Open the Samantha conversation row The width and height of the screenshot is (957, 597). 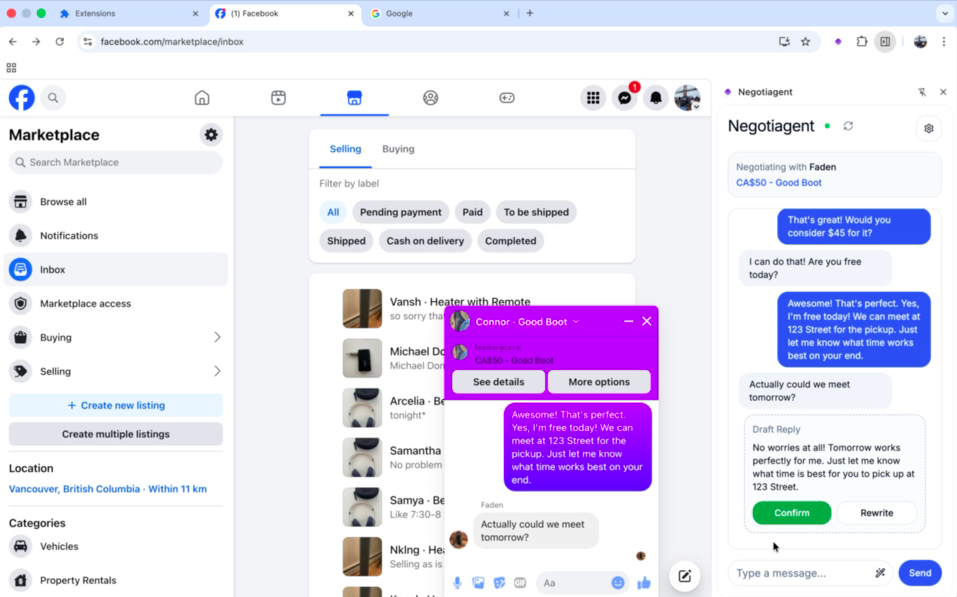pyautogui.click(x=394, y=457)
